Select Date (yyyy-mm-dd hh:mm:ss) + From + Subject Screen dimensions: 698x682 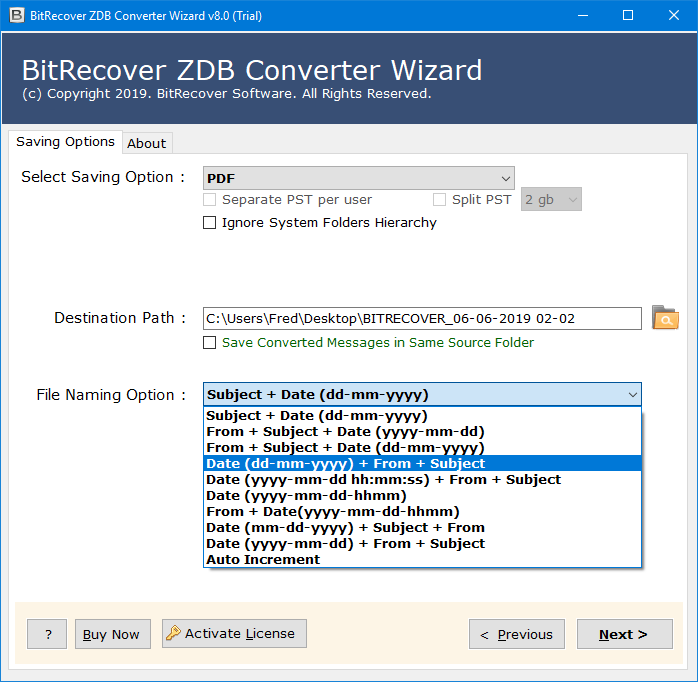click(x=422, y=479)
